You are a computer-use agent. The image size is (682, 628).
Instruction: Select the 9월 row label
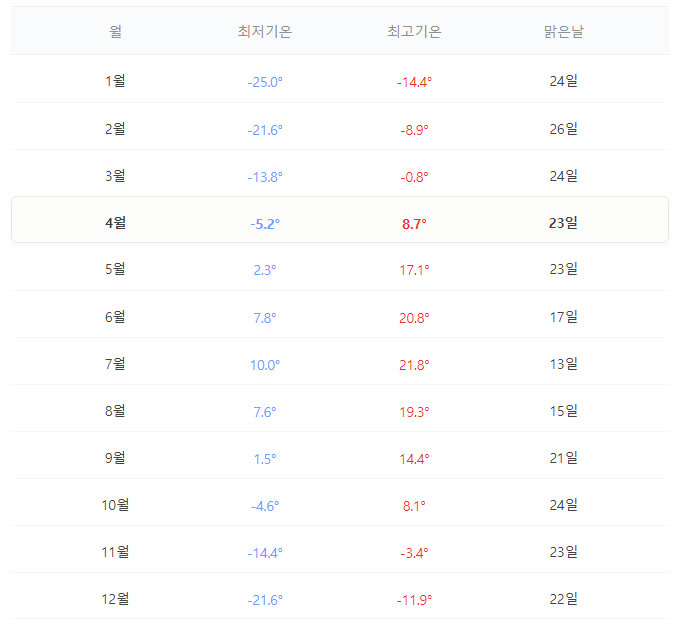coord(115,458)
